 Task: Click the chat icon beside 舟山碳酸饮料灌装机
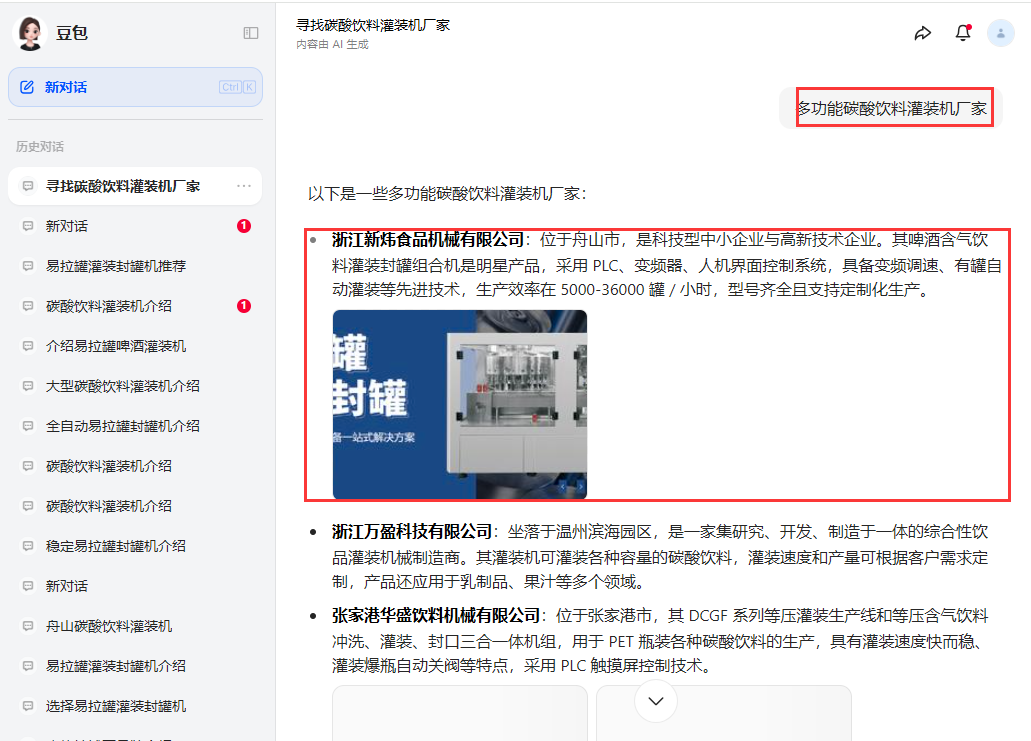pos(28,626)
